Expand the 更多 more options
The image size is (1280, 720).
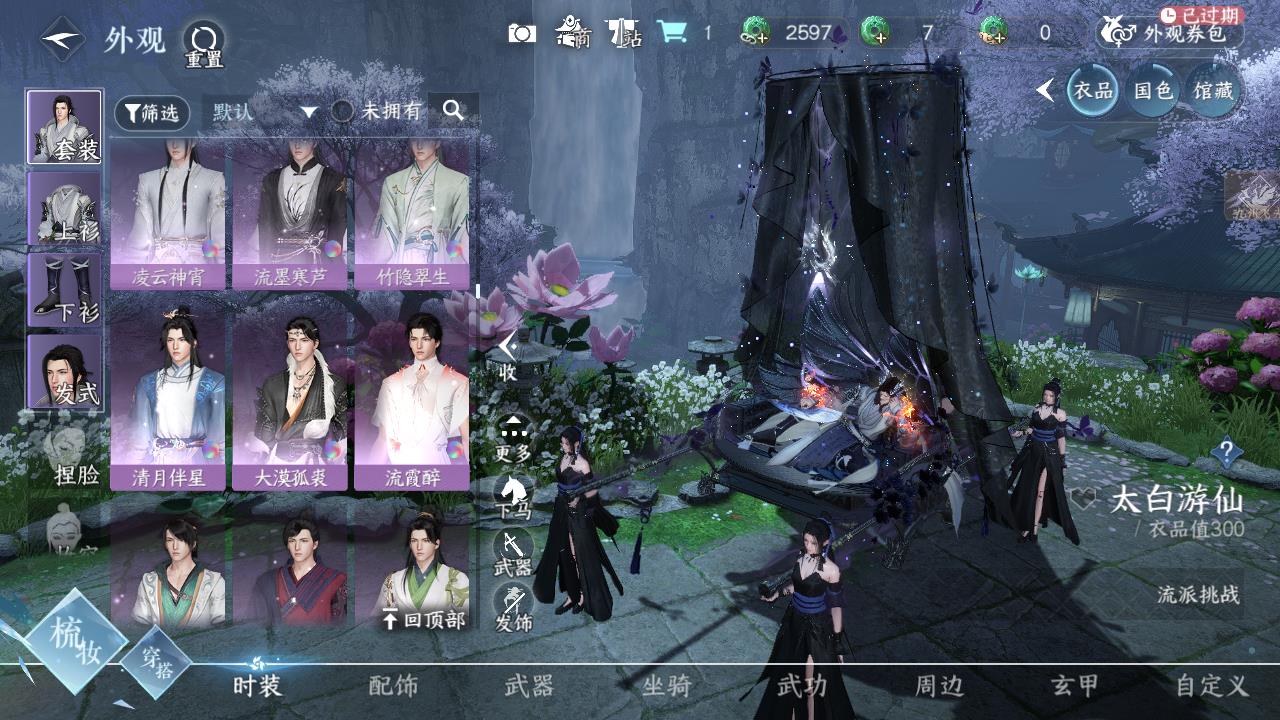point(514,438)
